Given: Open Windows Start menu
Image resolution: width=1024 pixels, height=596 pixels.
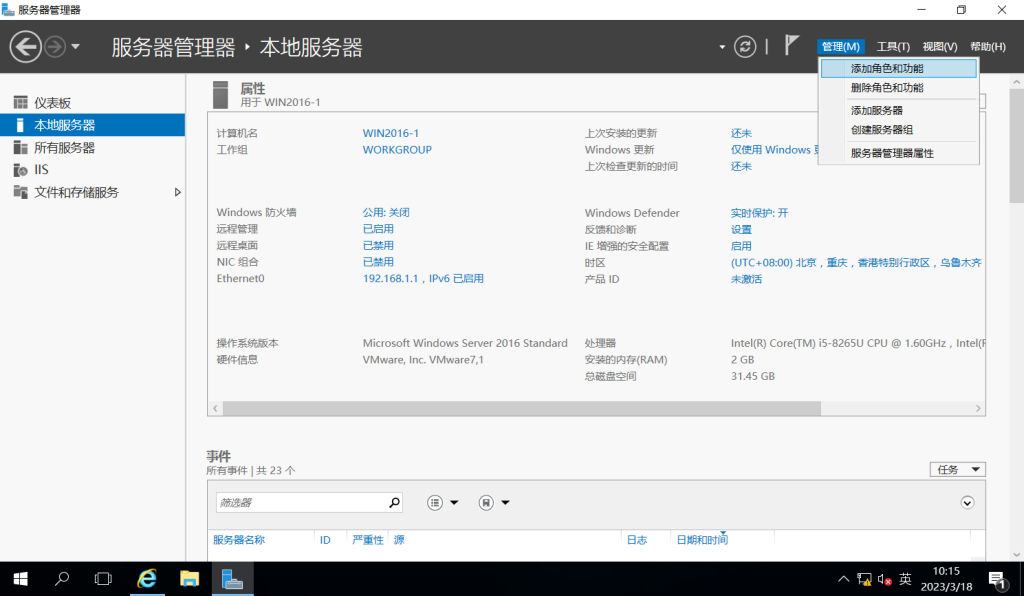Looking at the screenshot, I should point(20,579).
